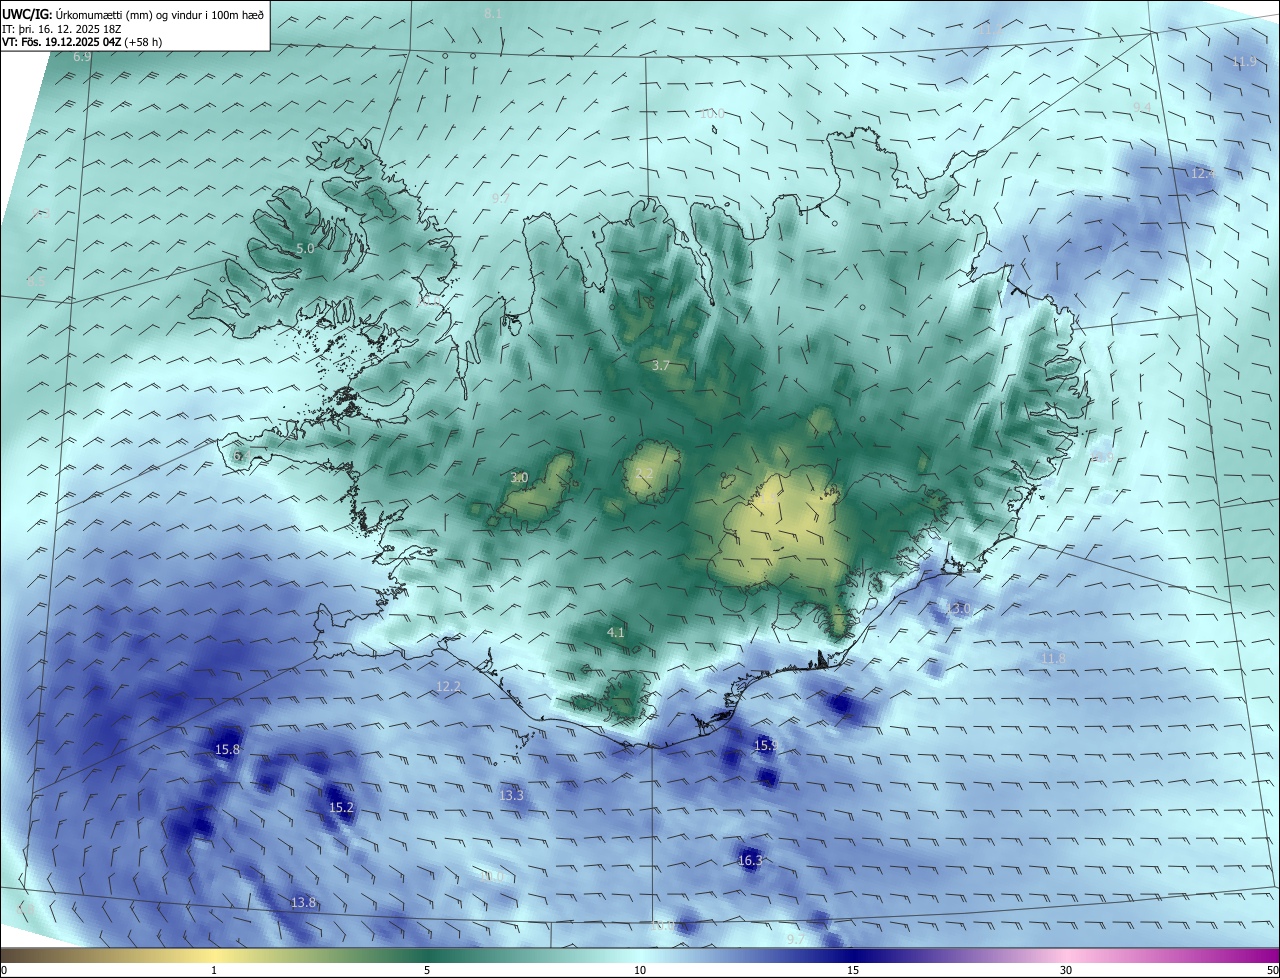Click the colour scale tick label 15

click(x=853, y=970)
